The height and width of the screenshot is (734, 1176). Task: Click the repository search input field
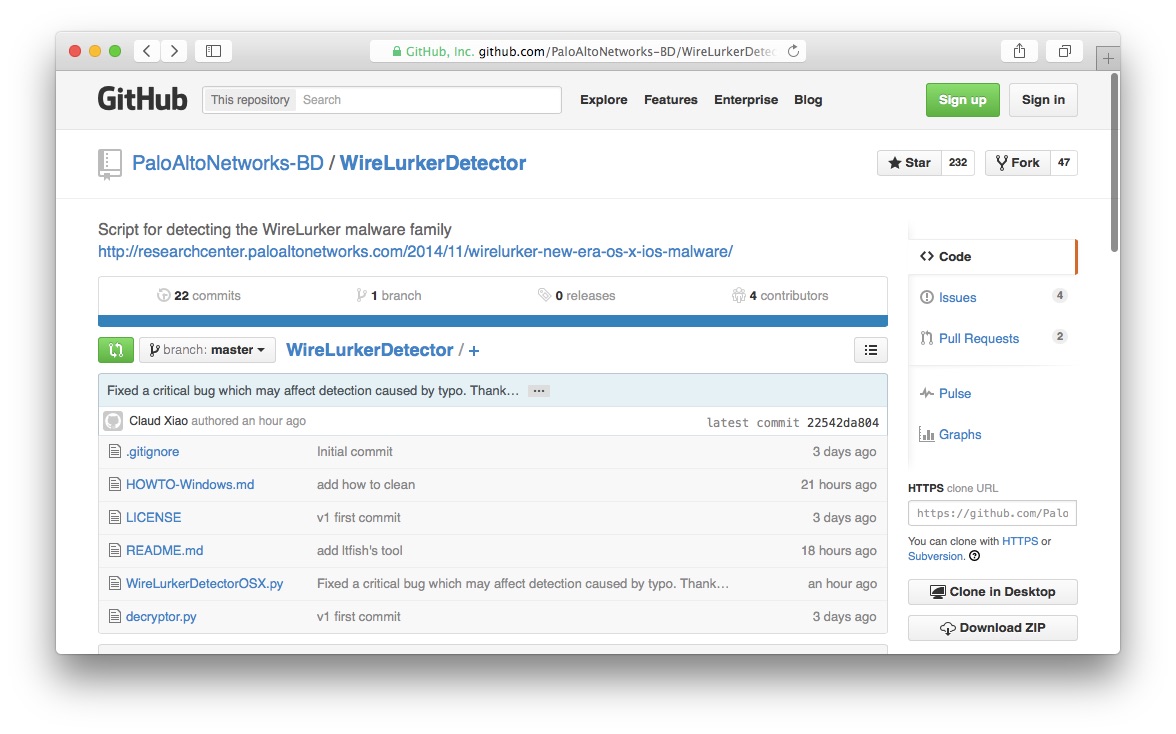click(428, 100)
